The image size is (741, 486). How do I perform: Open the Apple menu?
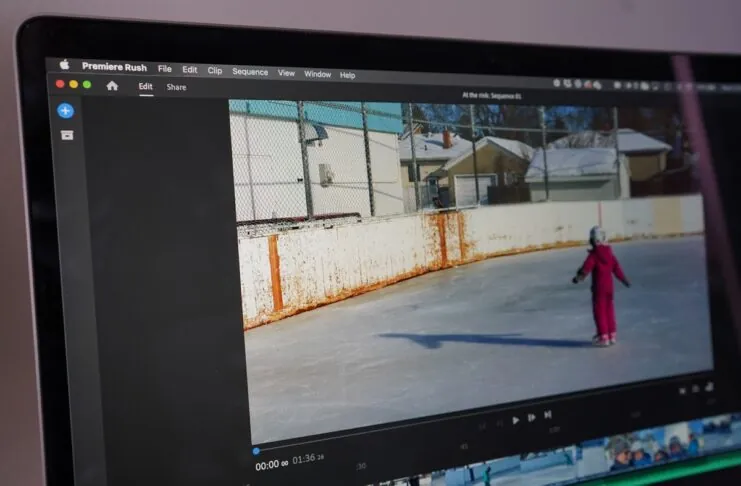click(65, 64)
